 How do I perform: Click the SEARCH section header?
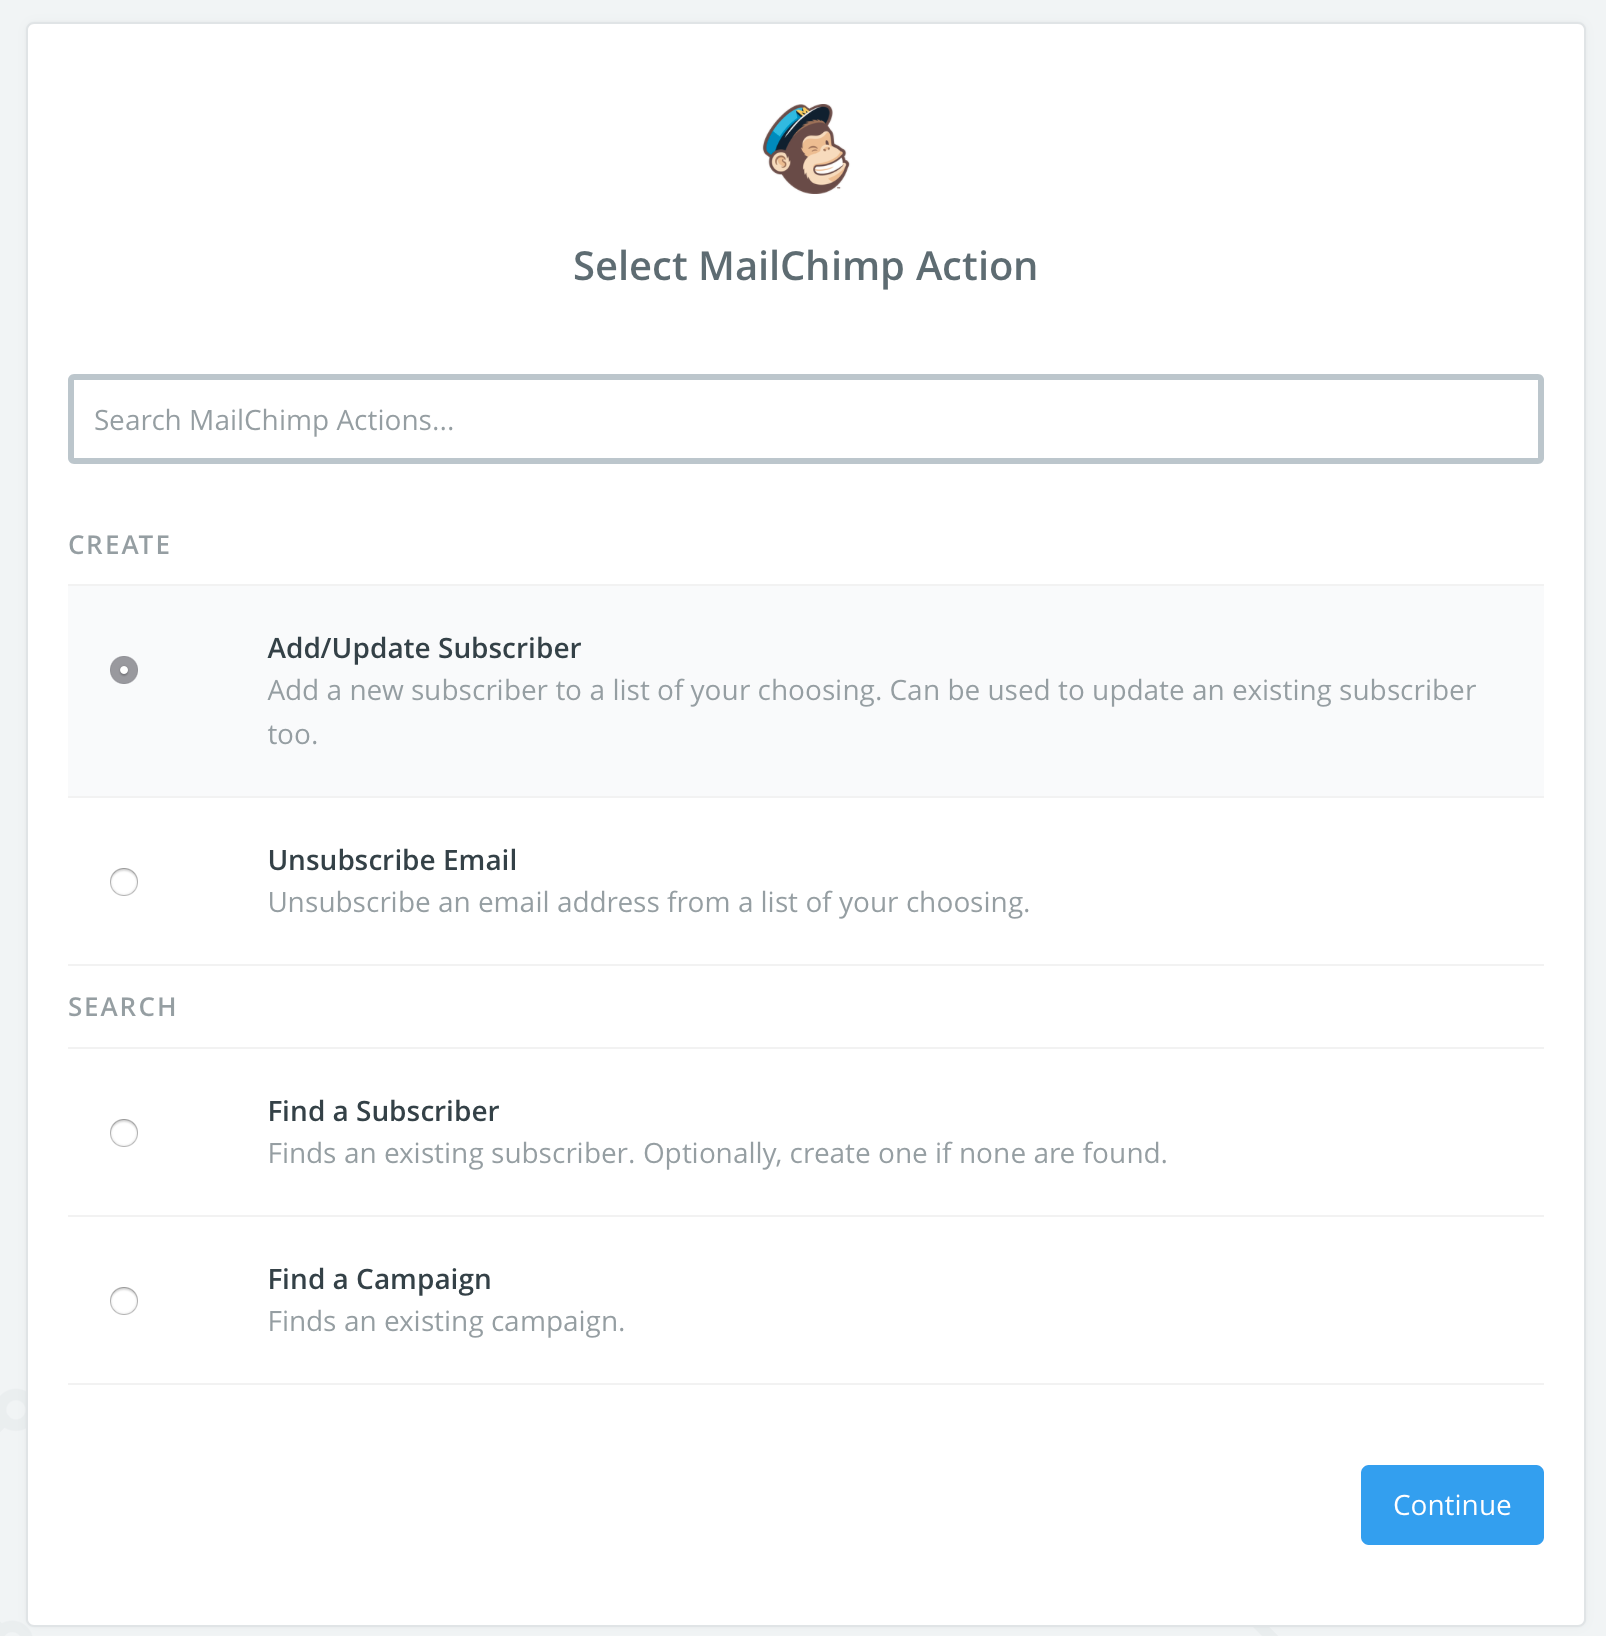point(122,1007)
